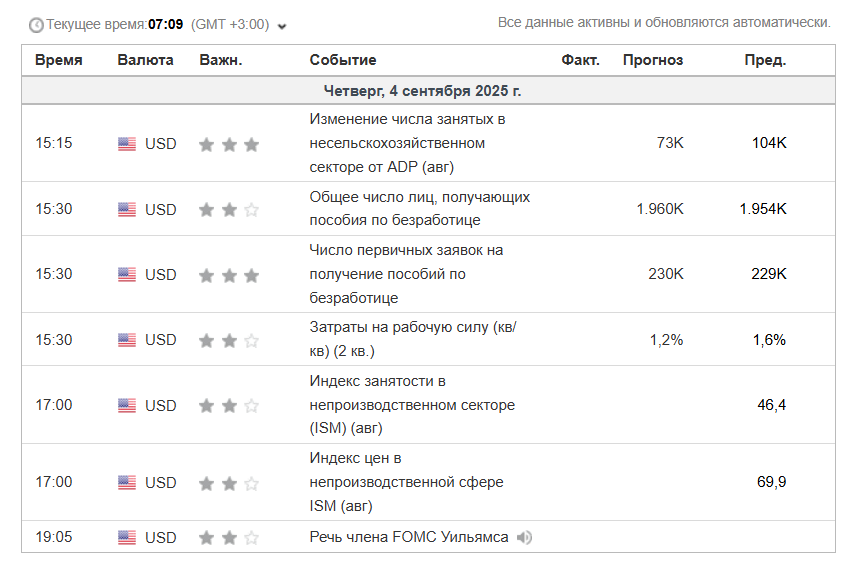Click the US flag in the ISM employment index row
The width and height of the screenshot is (857, 571).
[127, 405]
